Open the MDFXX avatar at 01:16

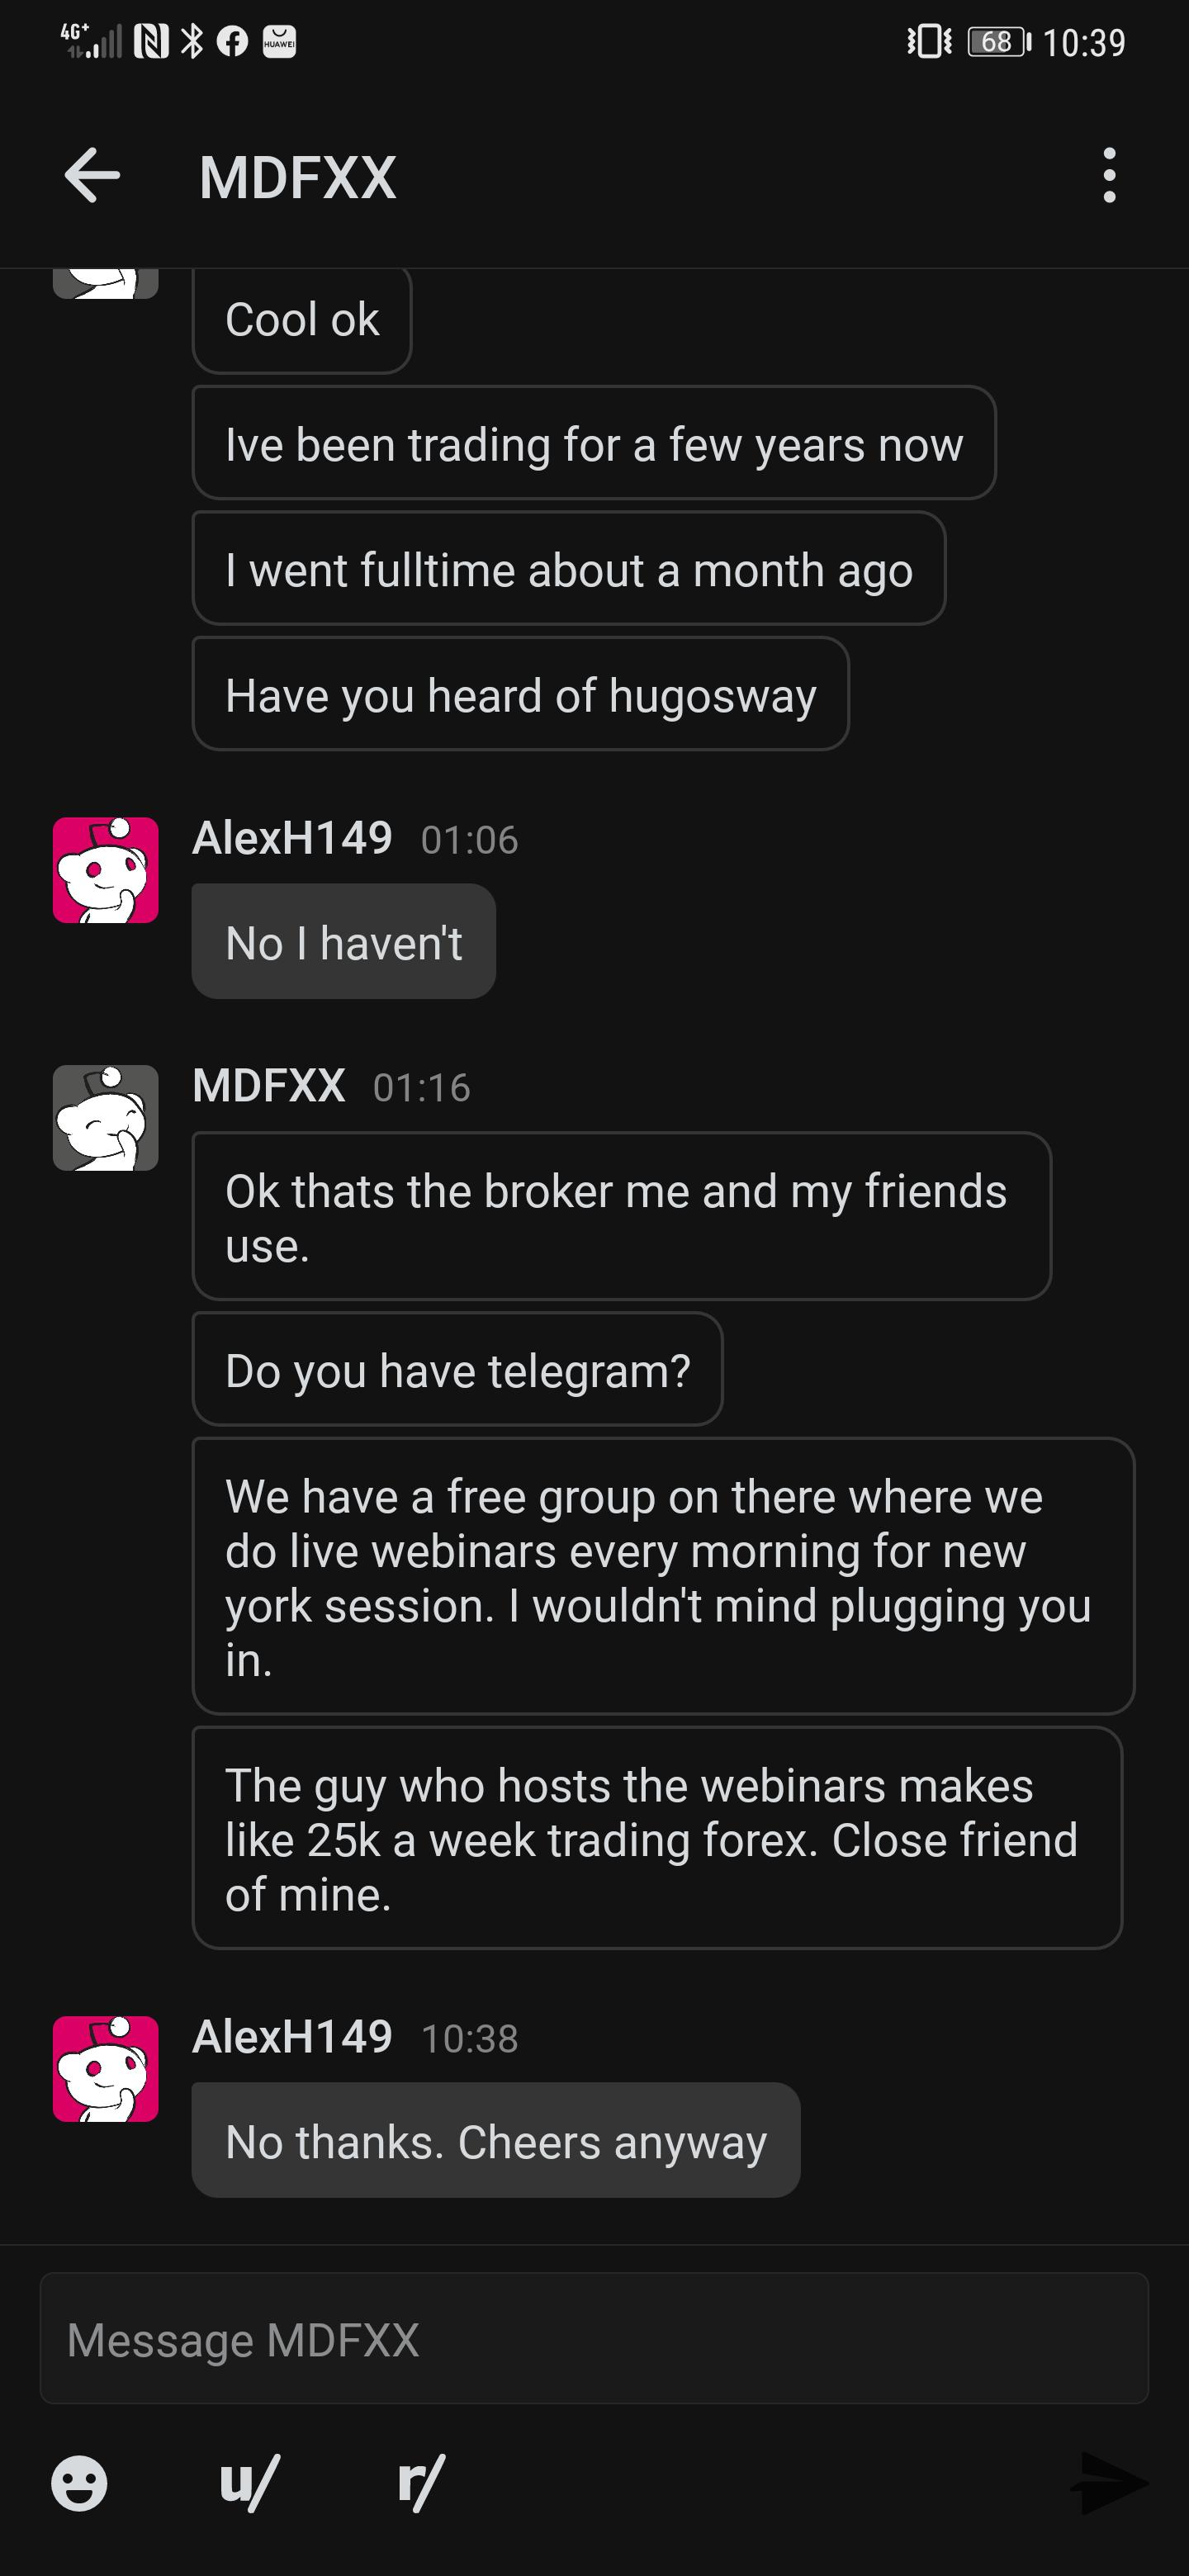[105, 1117]
